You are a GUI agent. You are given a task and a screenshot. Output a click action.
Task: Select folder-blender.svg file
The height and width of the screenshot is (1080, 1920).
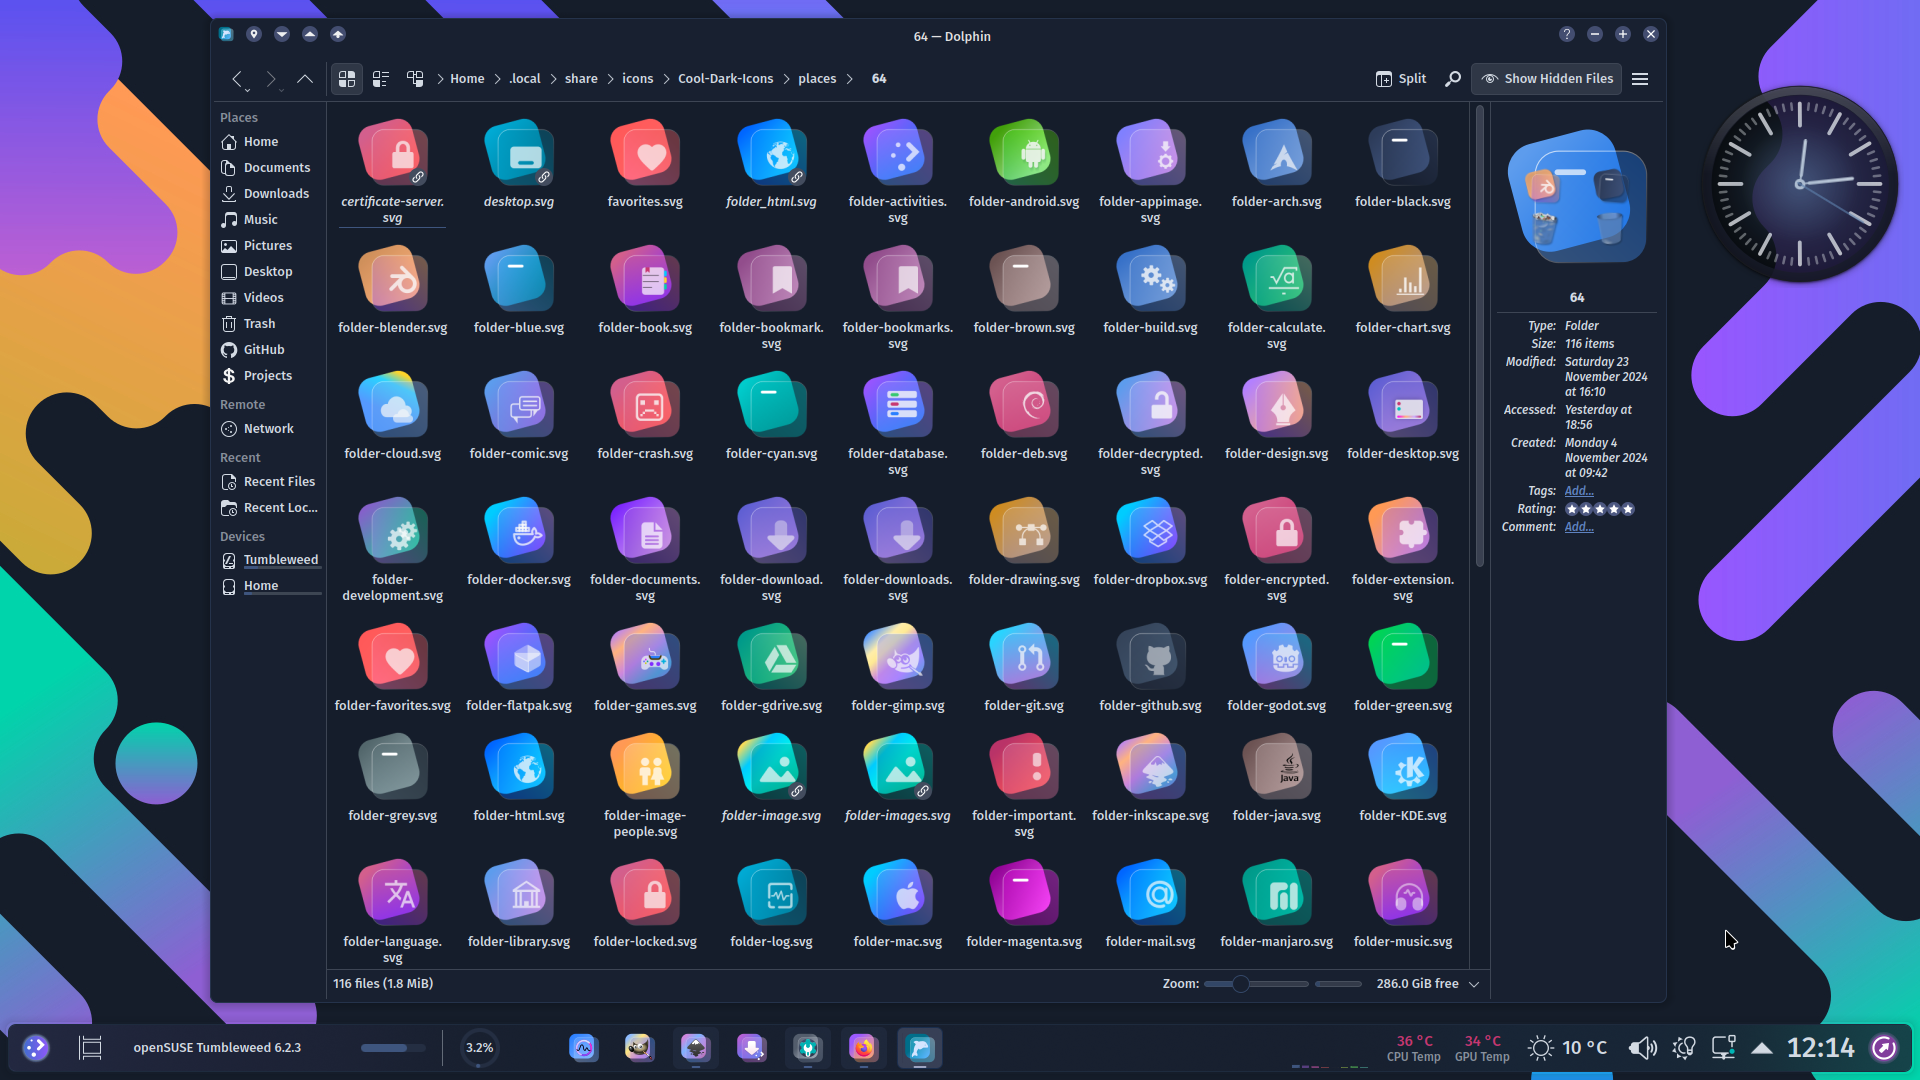[x=393, y=291]
